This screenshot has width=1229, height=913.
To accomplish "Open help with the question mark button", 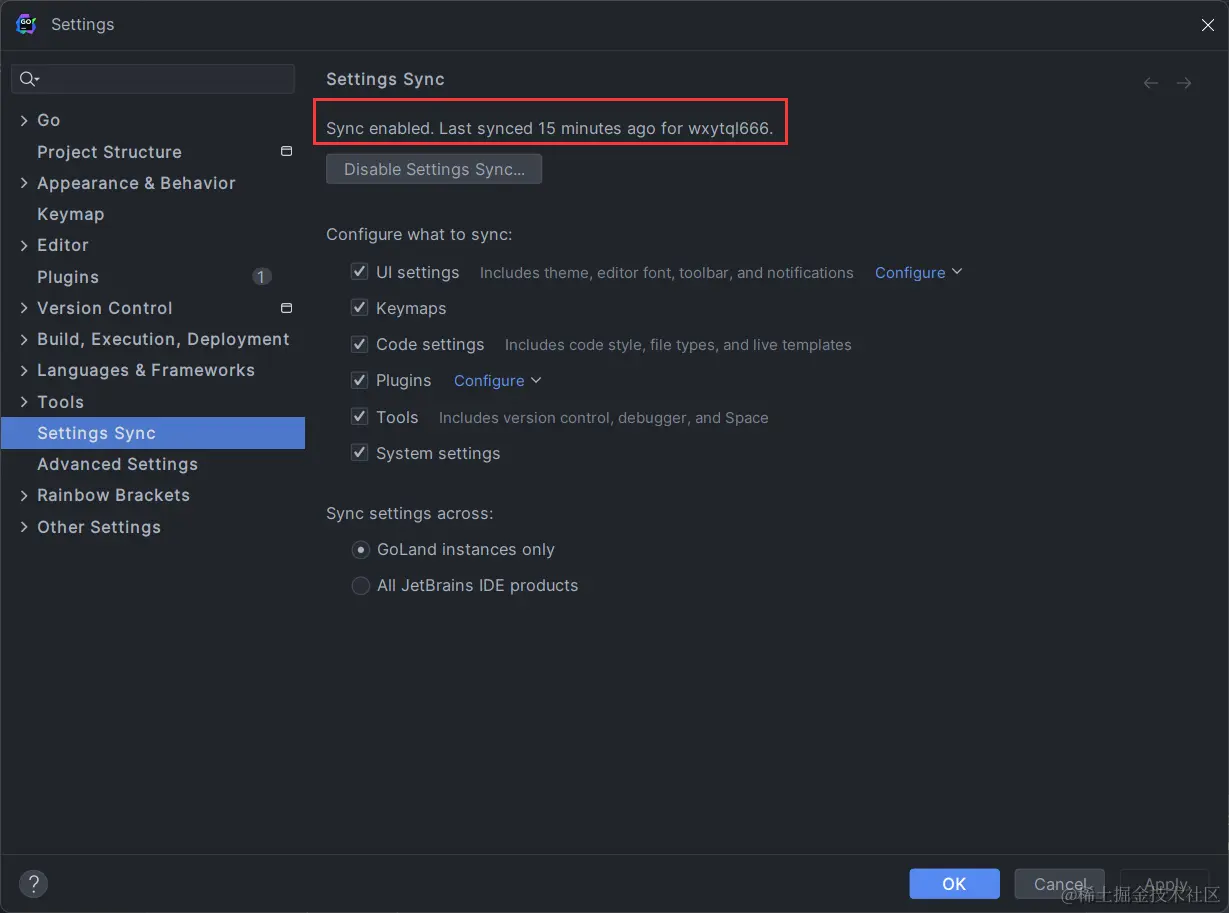I will click(x=34, y=884).
